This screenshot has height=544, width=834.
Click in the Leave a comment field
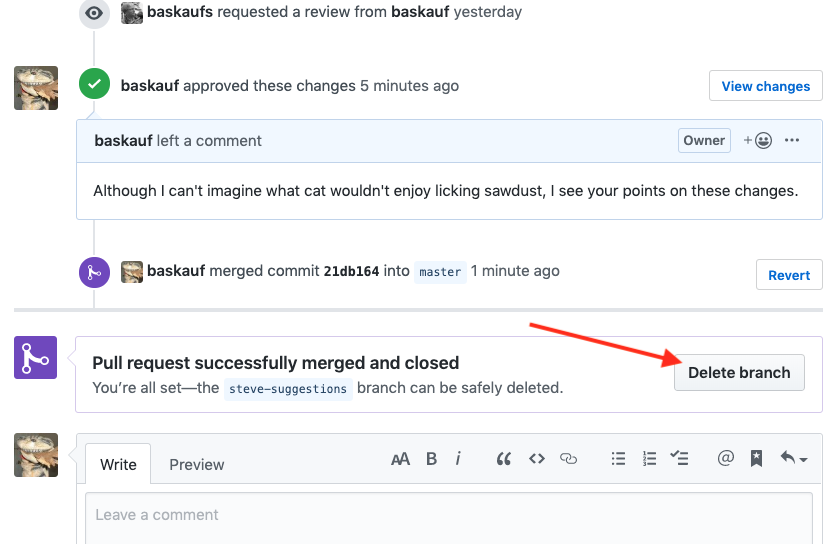449,517
